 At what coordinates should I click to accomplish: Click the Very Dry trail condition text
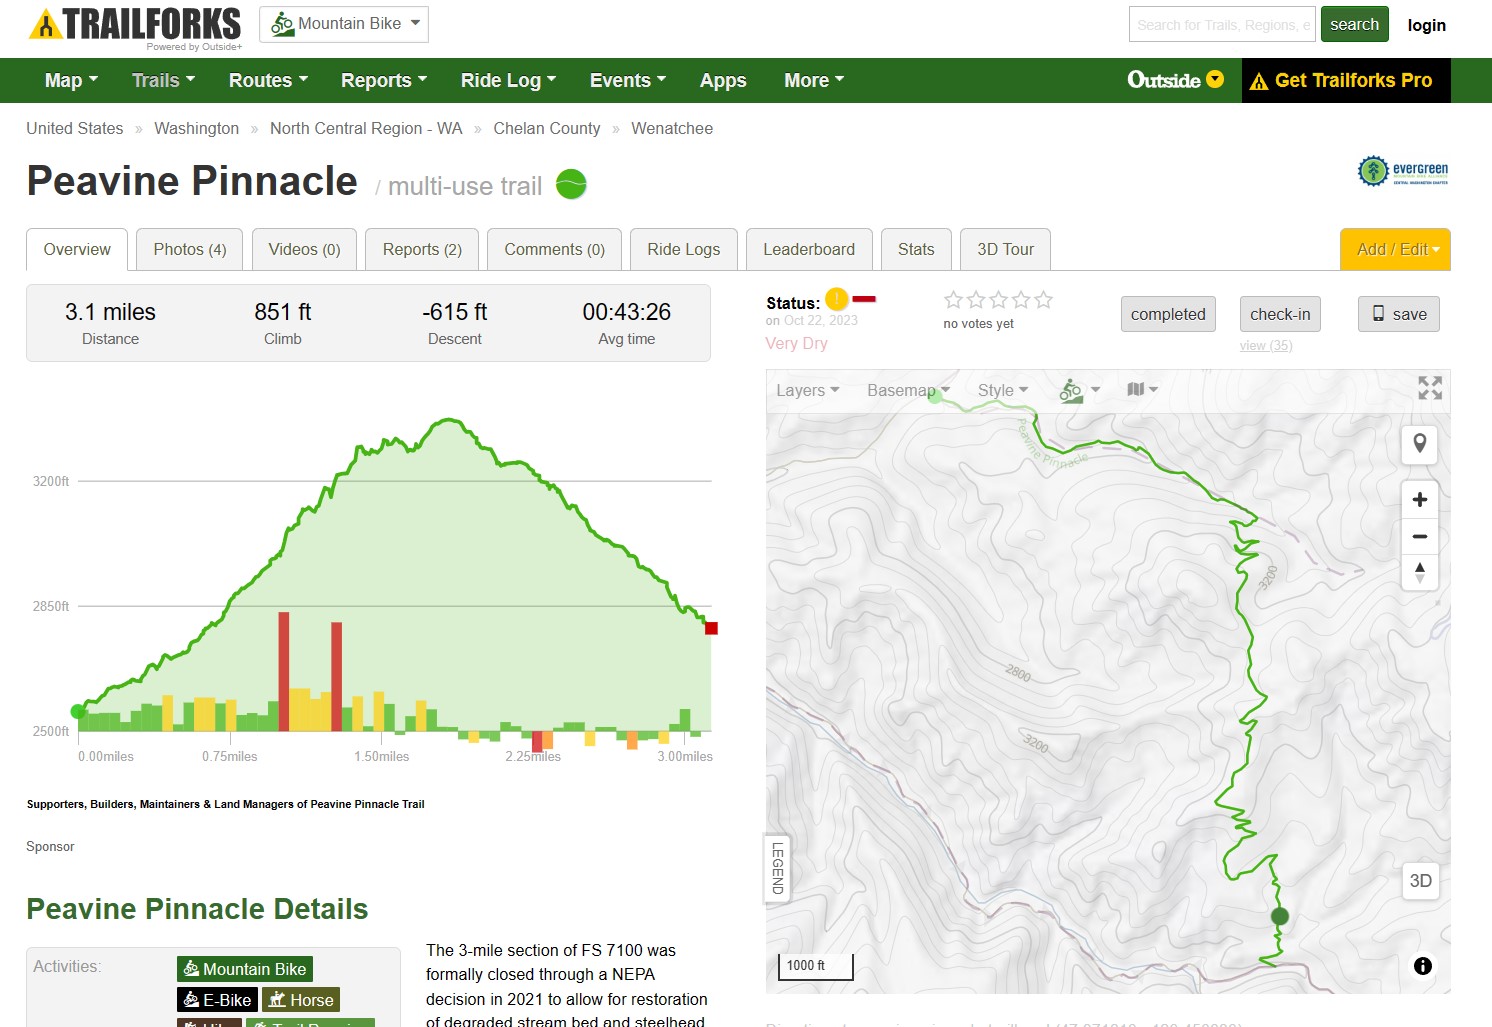tap(796, 343)
